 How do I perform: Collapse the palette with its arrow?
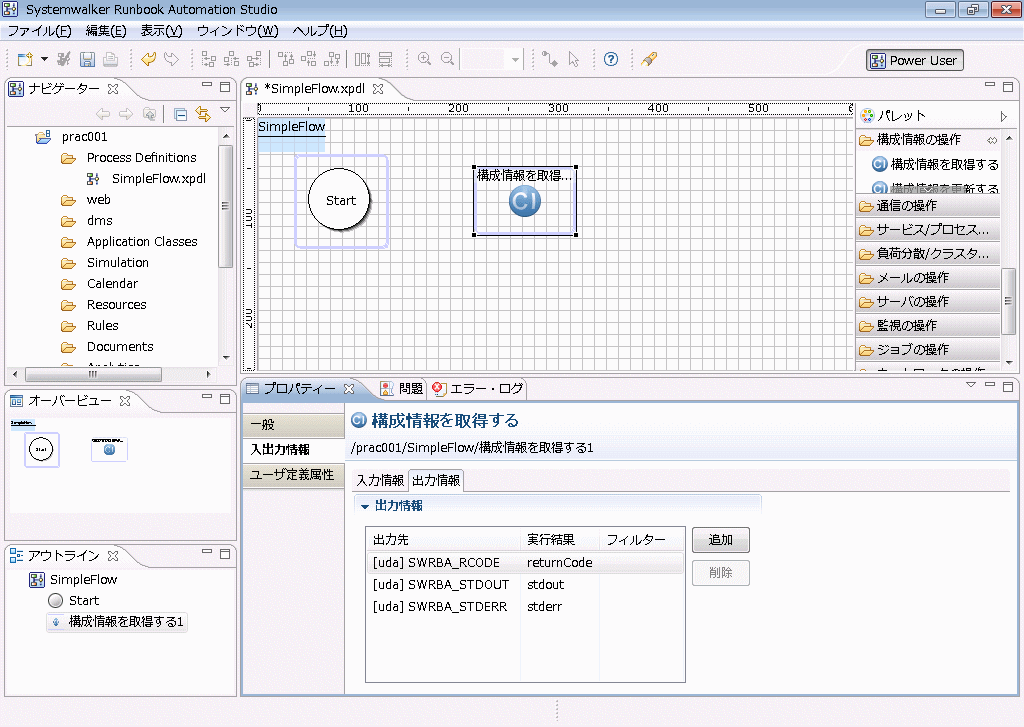1004,116
